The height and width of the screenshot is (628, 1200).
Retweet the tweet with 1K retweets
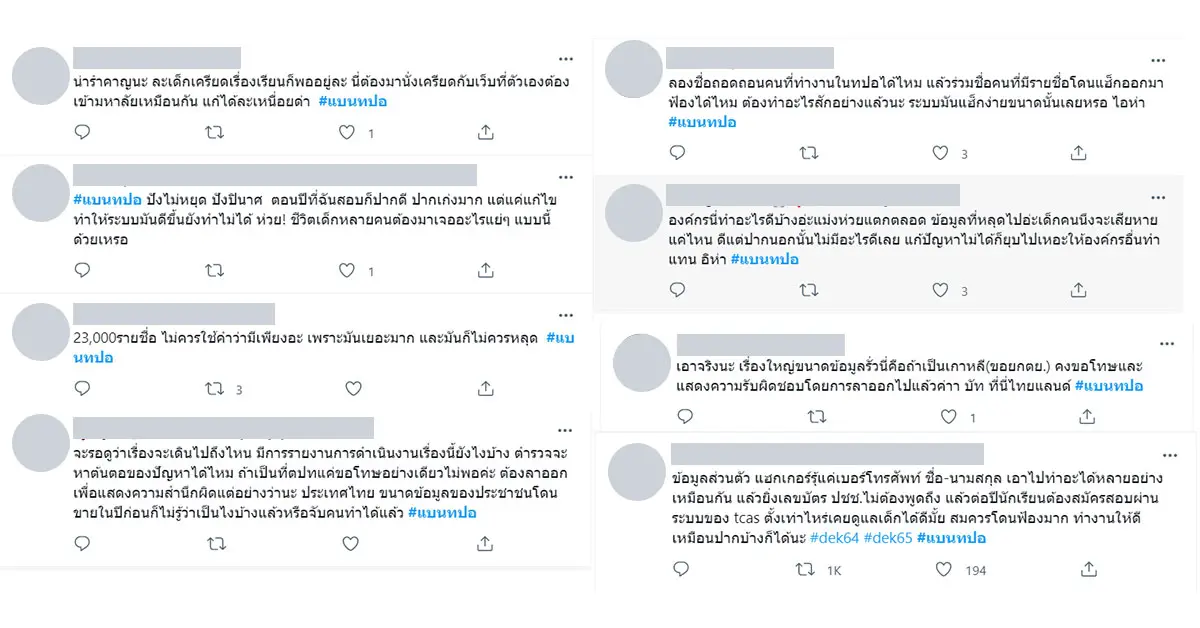[x=804, y=569]
